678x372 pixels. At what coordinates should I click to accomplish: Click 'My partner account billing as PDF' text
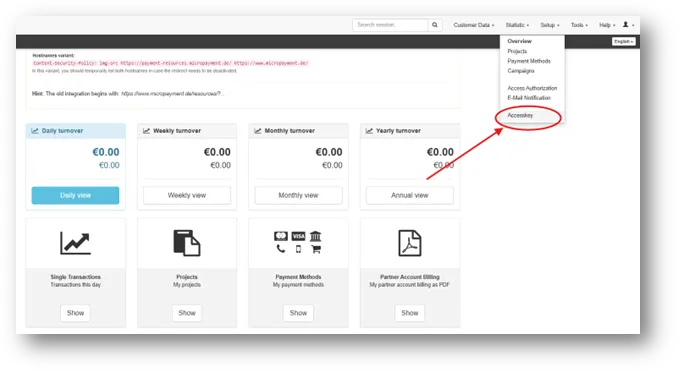coord(409,285)
